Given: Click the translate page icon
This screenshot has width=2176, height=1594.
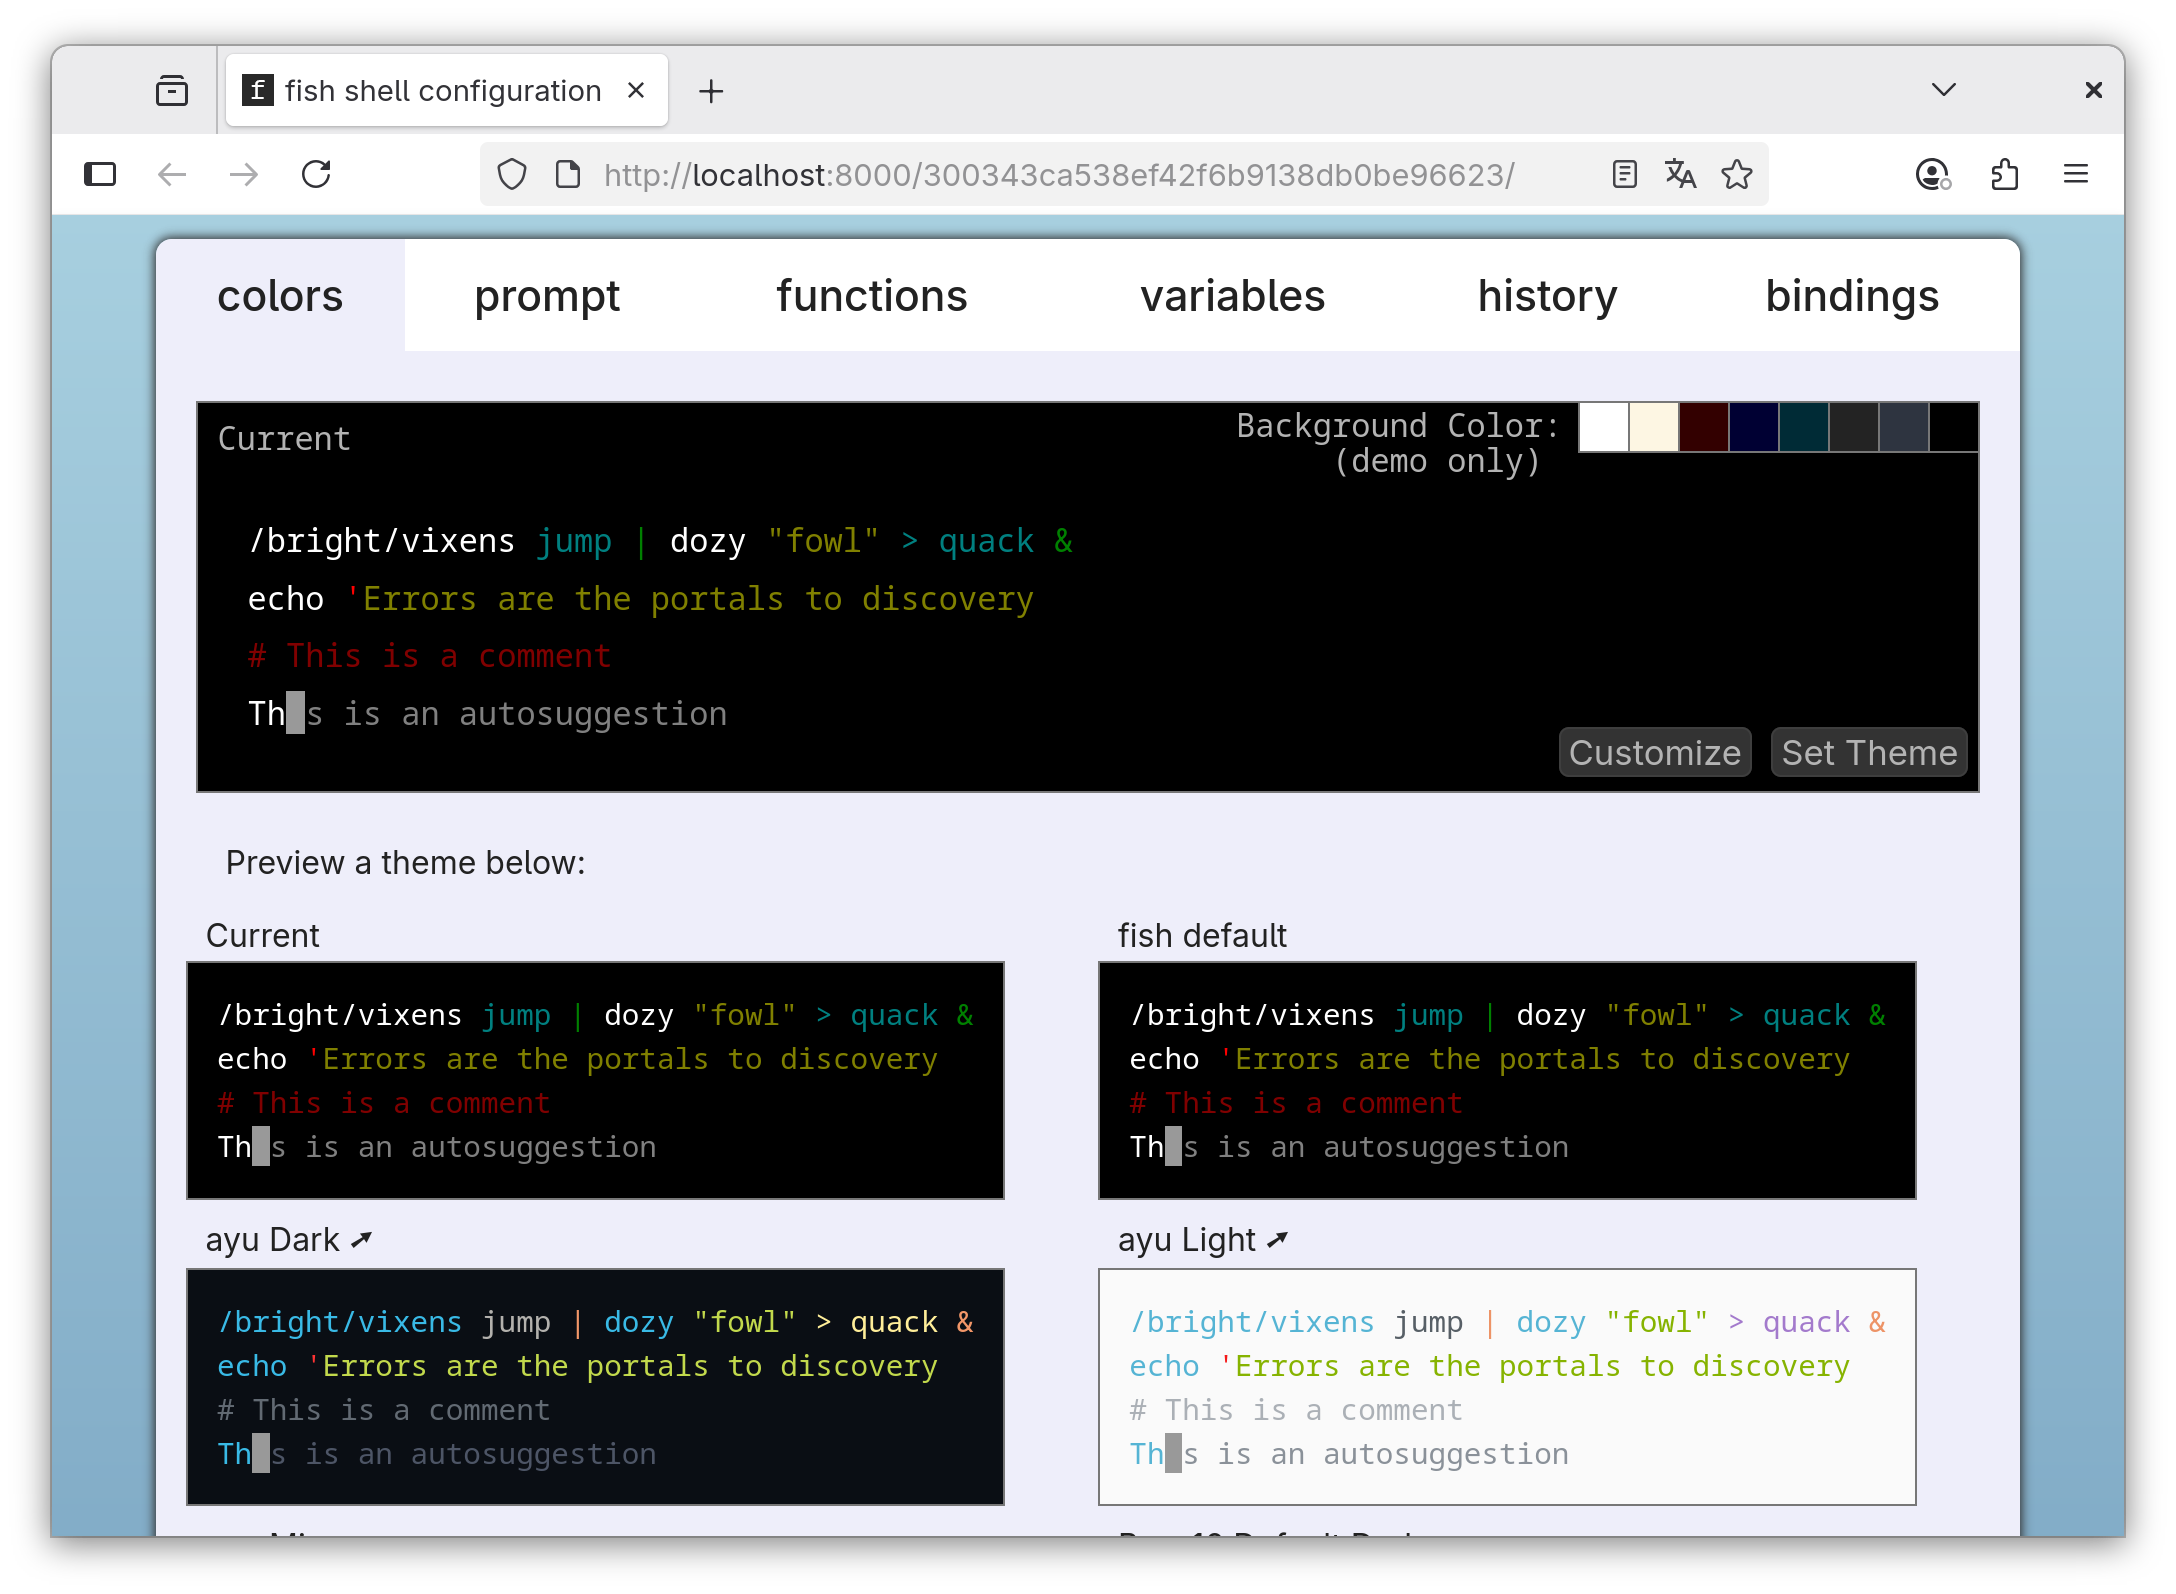Looking at the screenshot, I should (x=1680, y=175).
